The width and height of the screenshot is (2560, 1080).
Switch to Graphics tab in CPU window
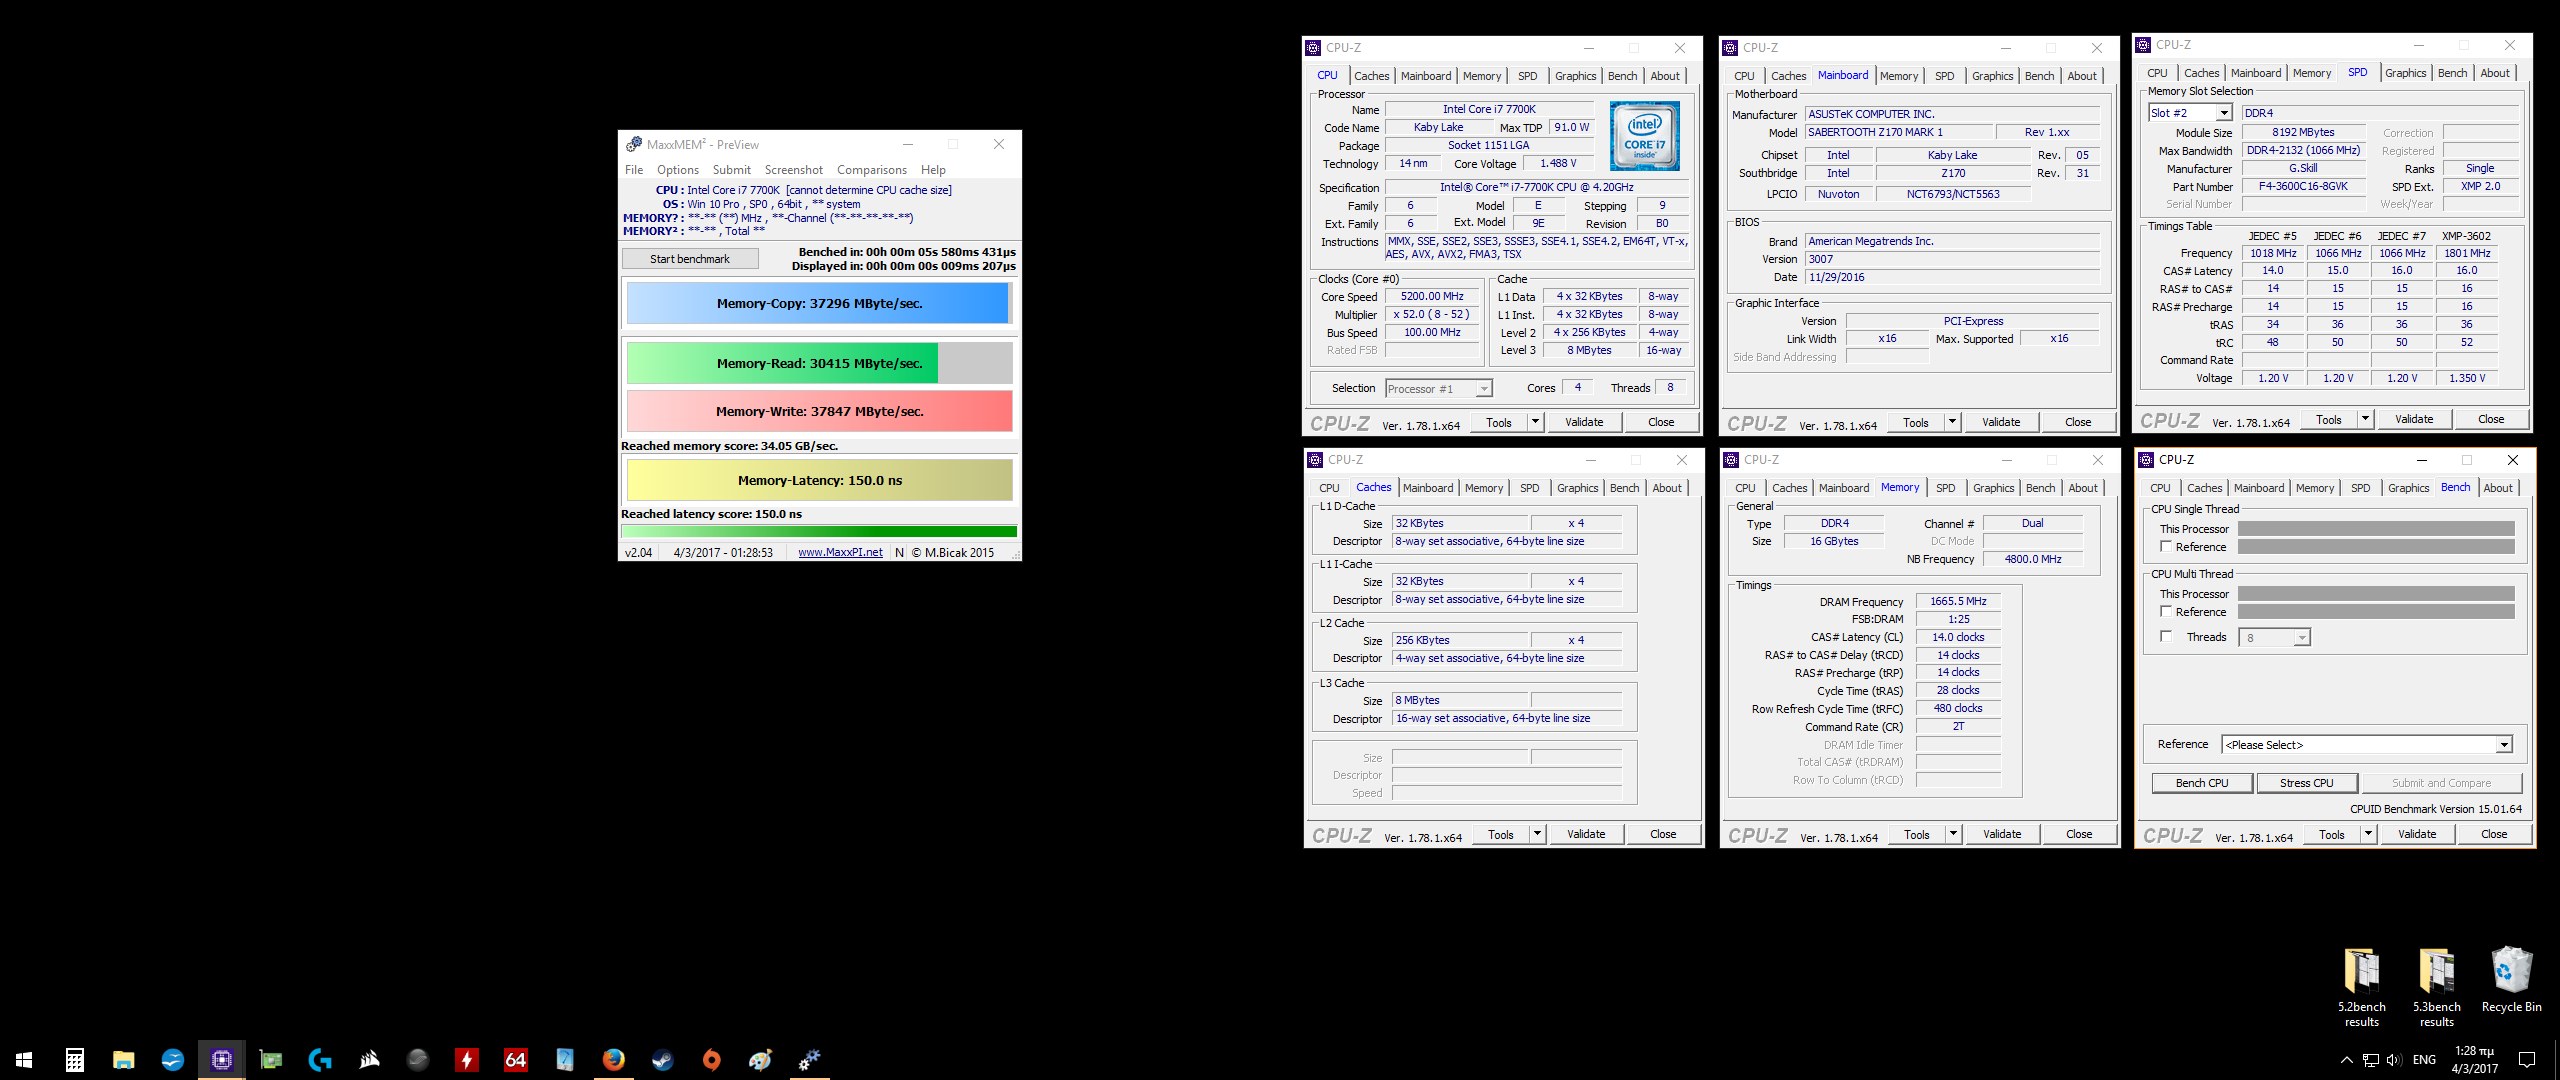click(1576, 76)
